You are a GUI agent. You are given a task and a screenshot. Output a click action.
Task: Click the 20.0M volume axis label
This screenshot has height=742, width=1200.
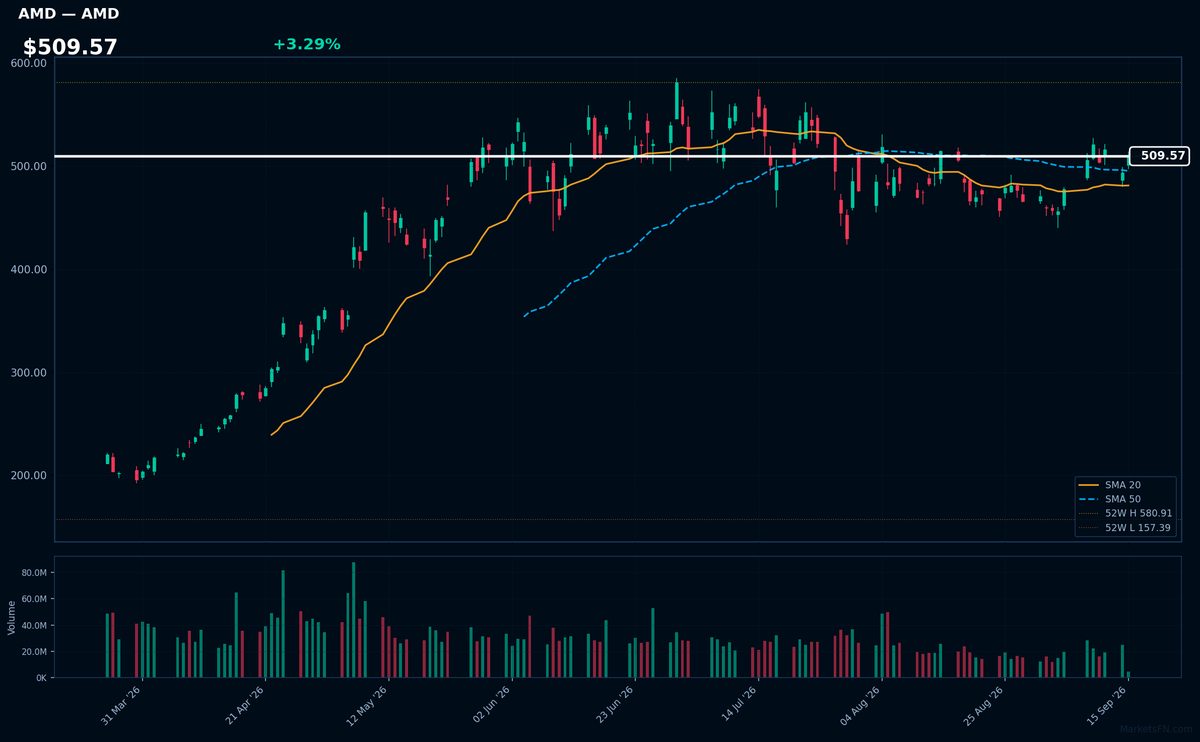click(x=34, y=652)
